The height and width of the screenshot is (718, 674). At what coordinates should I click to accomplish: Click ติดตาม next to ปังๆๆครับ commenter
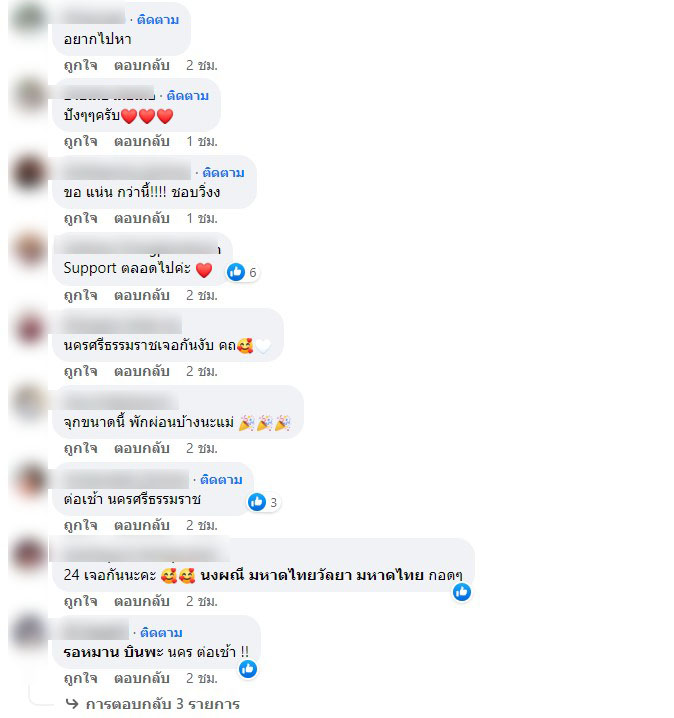188,96
